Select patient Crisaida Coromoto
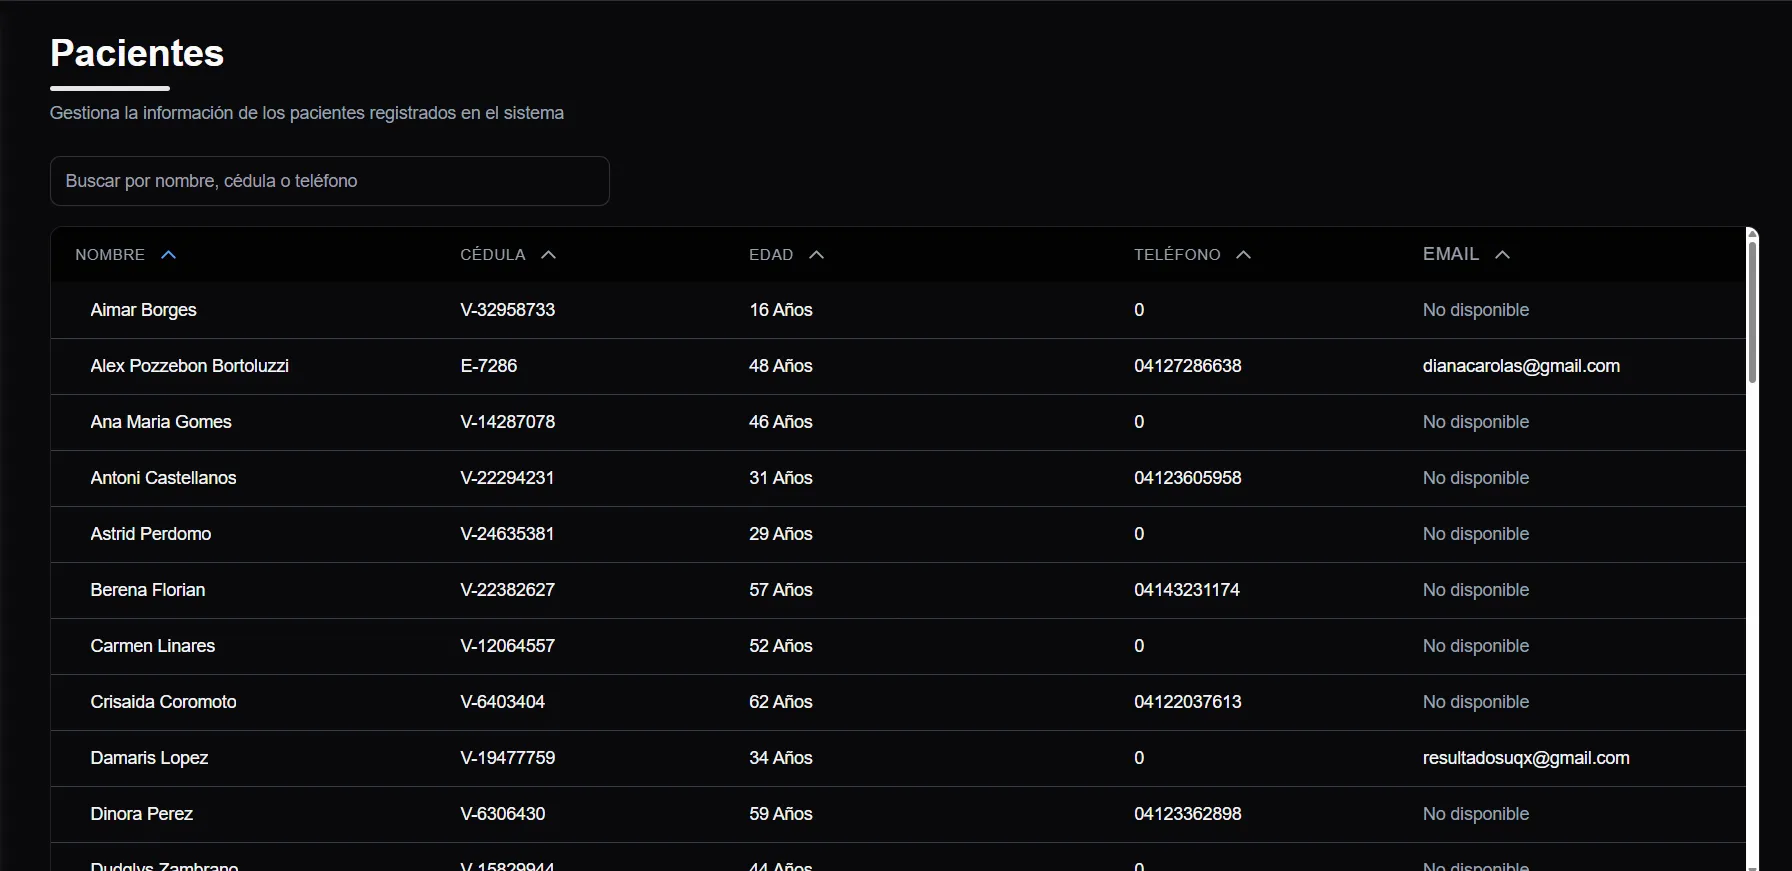Screen dimensions: 1792x871 (x=164, y=702)
